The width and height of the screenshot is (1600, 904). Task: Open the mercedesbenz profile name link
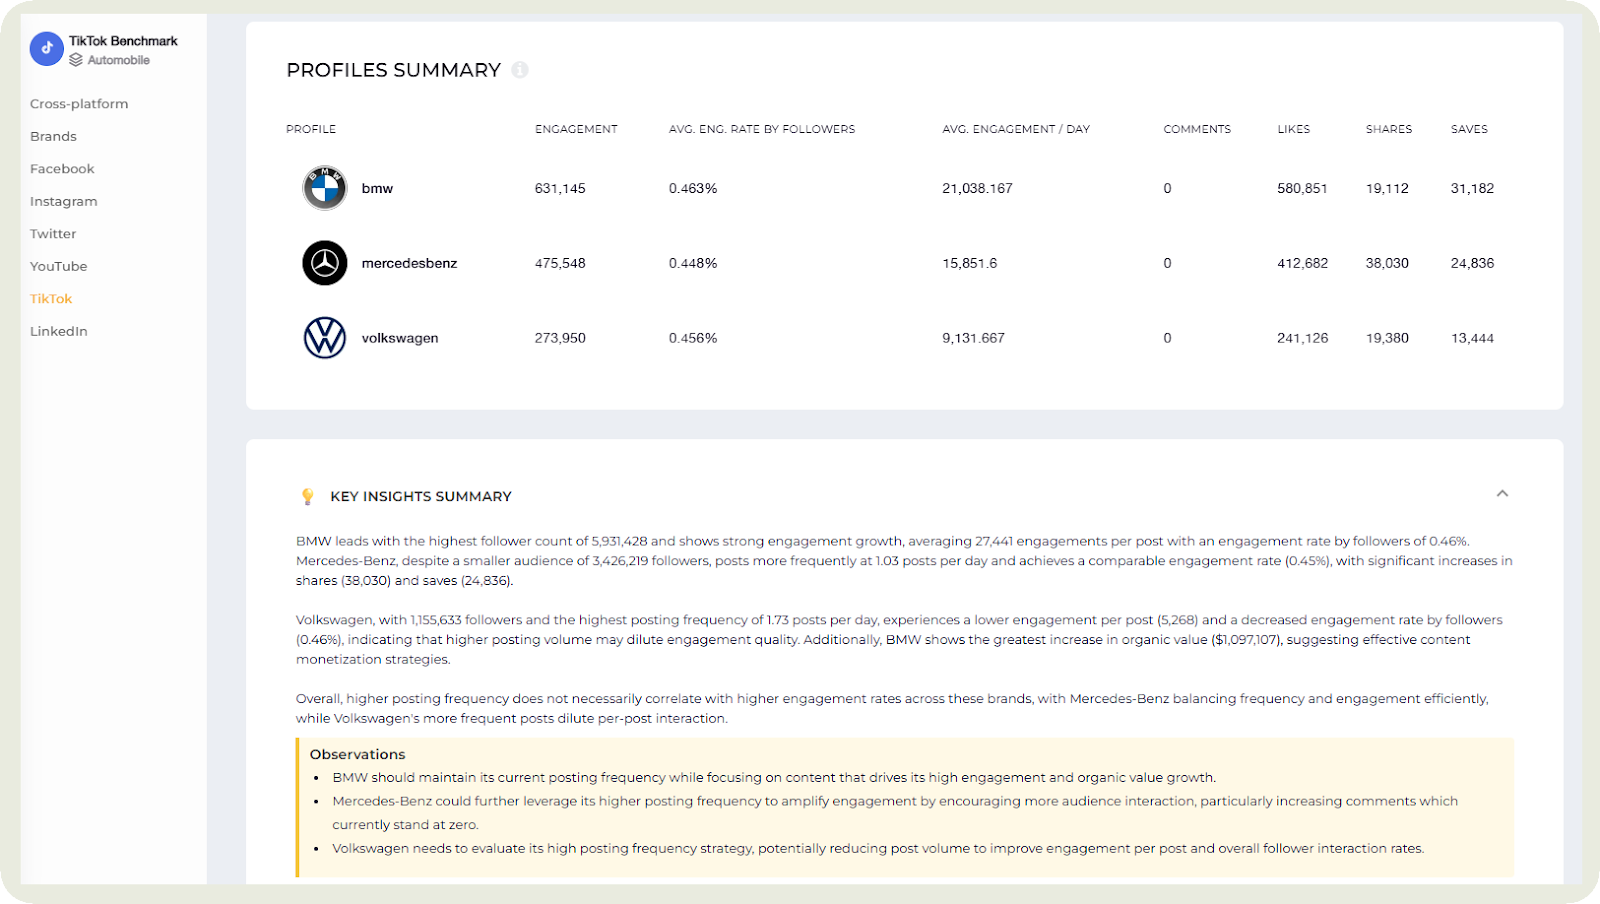point(409,263)
